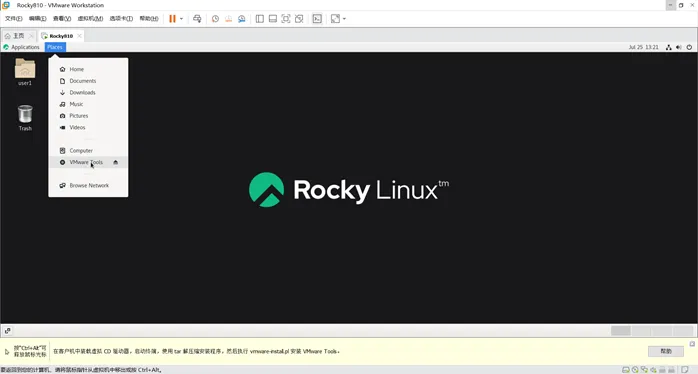The image size is (698, 374).
Task: Open Documents from the Places menu
Action: tap(88, 81)
